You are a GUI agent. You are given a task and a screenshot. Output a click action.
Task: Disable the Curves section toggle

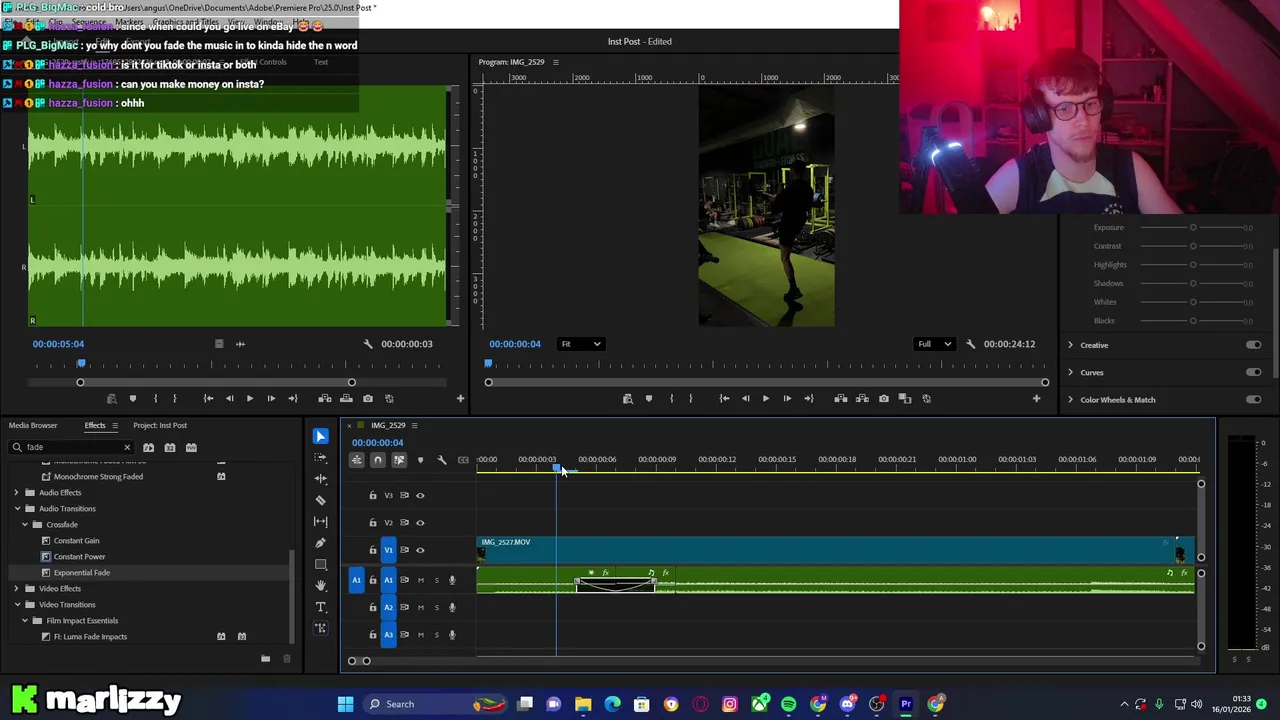[x=1253, y=372]
